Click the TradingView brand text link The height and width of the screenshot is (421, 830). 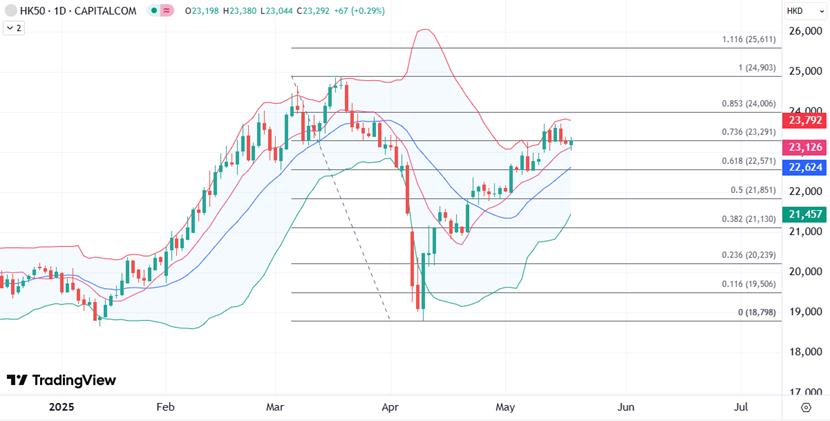74,380
